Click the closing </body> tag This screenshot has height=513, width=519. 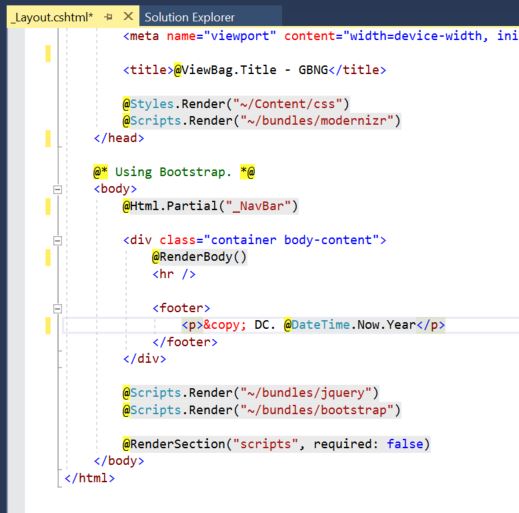[119, 461]
